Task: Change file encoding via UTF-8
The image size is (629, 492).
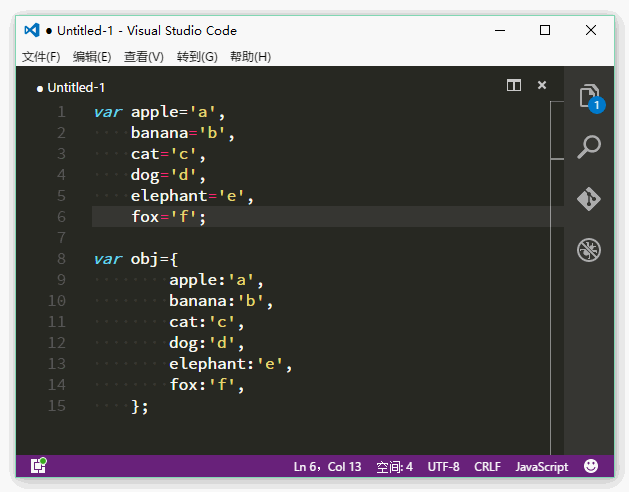Action: (443, 467)
